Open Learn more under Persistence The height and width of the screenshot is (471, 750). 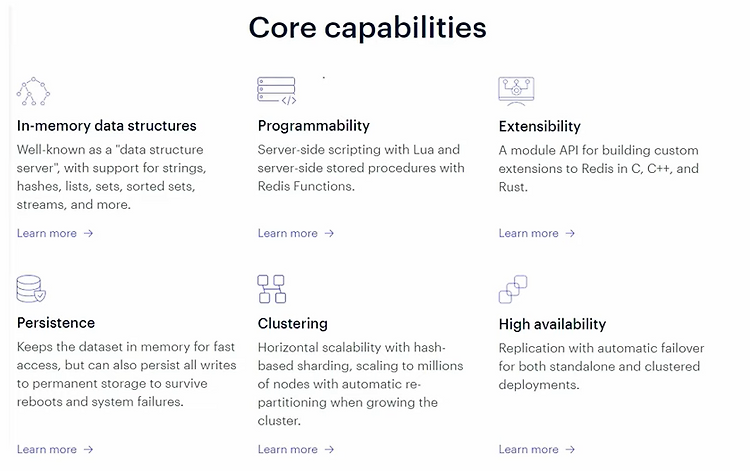click(x=55, y=449)
